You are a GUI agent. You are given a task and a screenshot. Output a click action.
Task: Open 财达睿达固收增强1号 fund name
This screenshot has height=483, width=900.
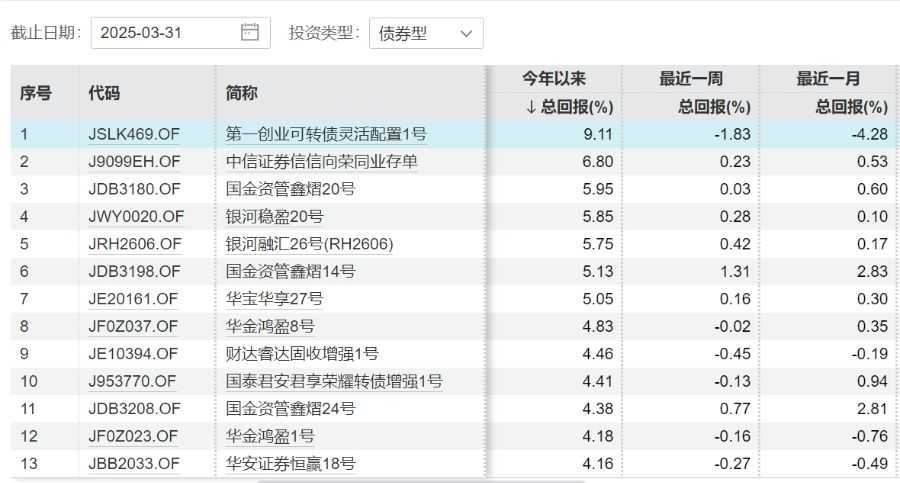(x=302, y=354)
